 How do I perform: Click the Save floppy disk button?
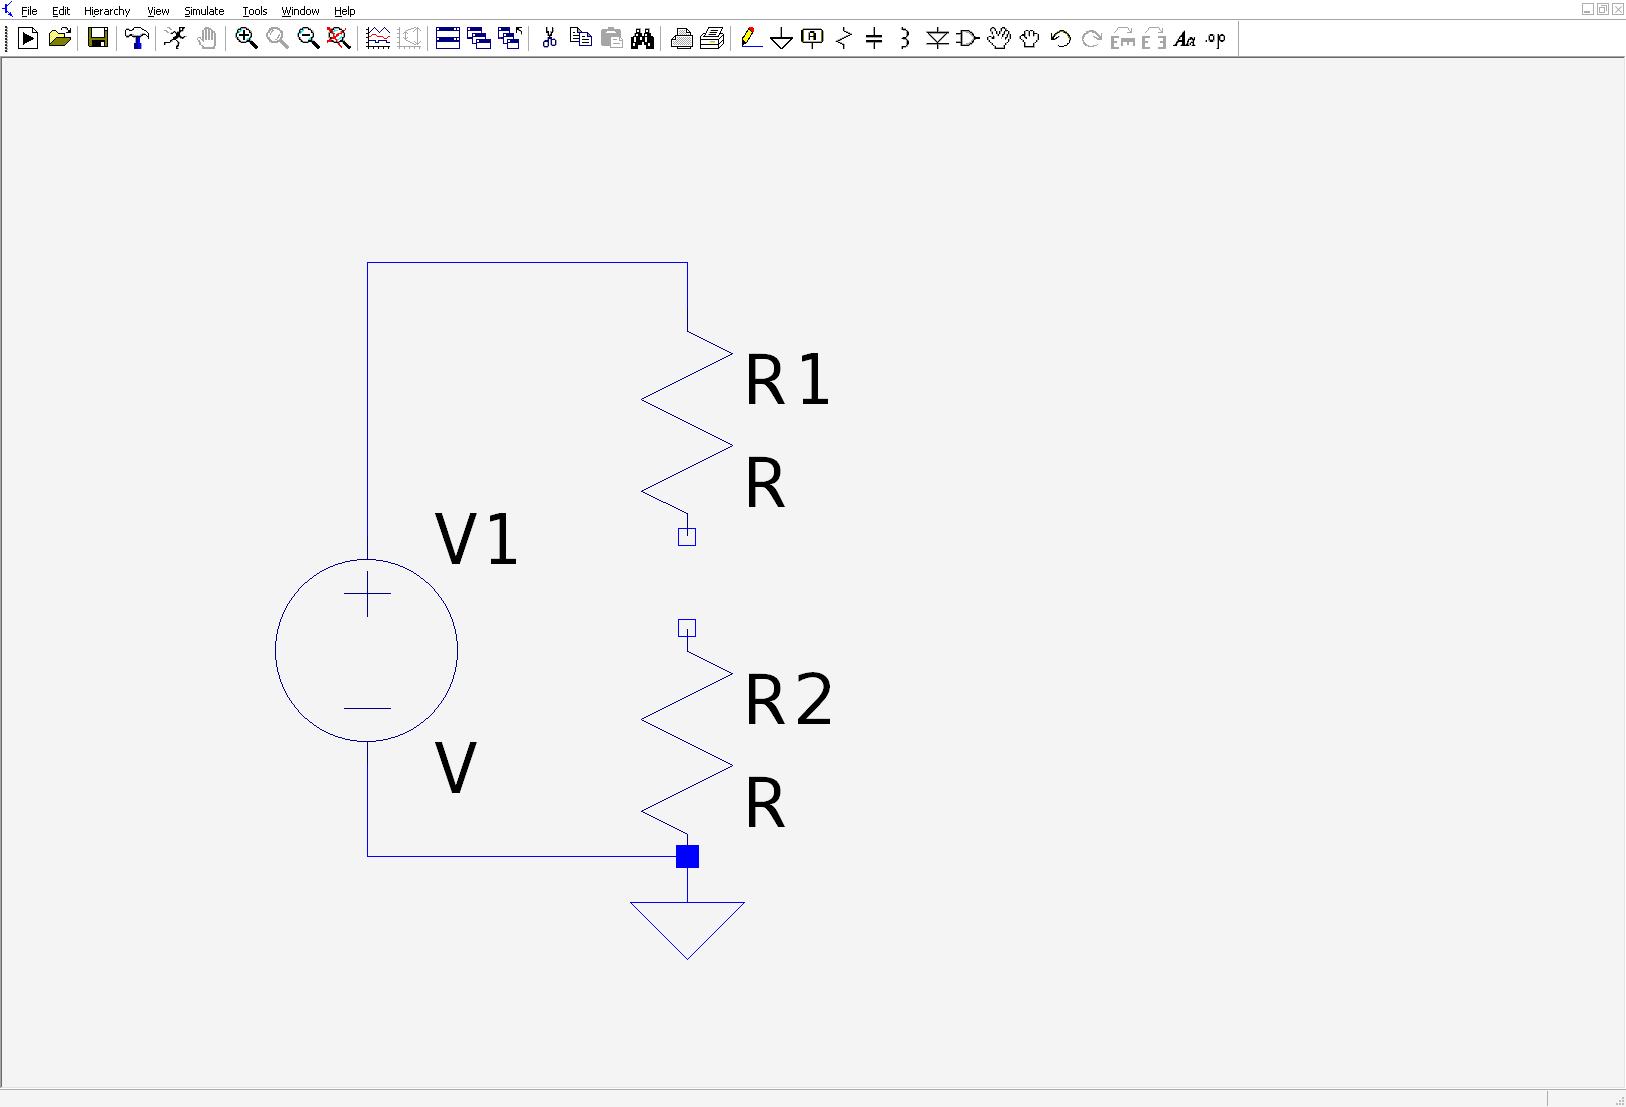coord(98,39)
